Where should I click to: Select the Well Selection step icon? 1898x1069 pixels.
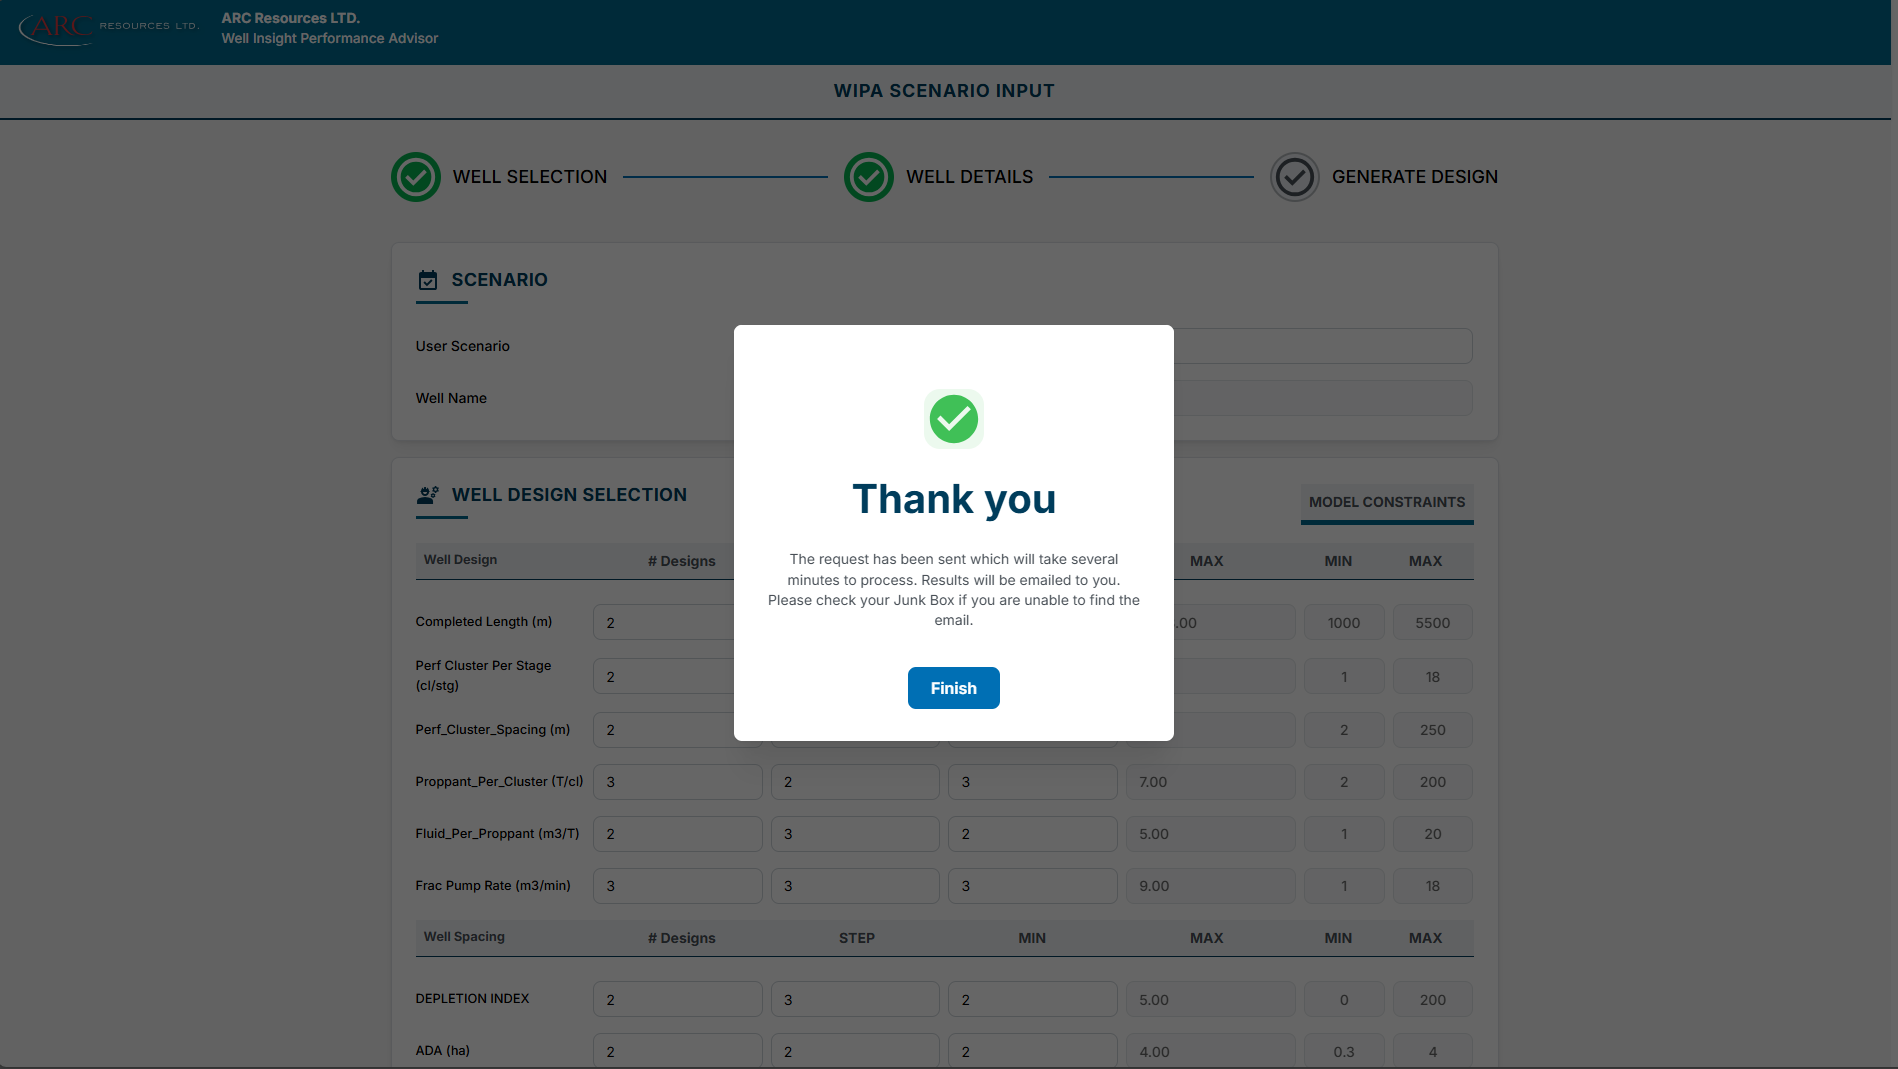pos(416,177)
